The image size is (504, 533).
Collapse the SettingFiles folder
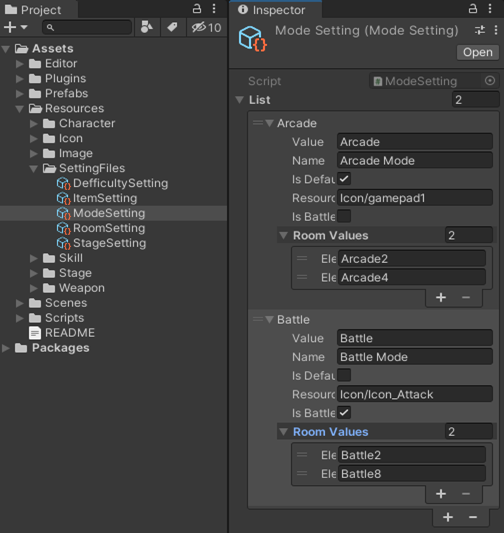33,169
